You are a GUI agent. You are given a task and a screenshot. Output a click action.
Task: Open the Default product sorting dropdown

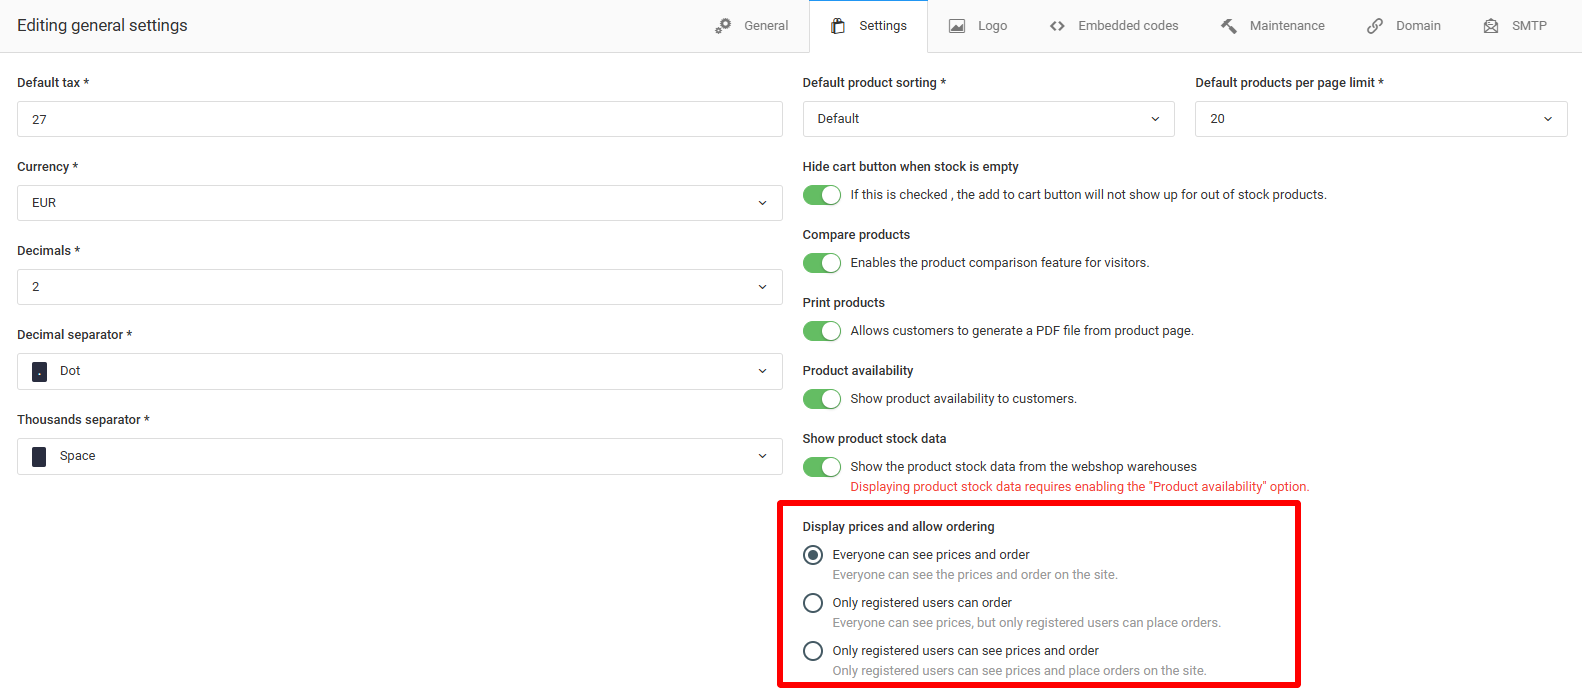[989, 119]
